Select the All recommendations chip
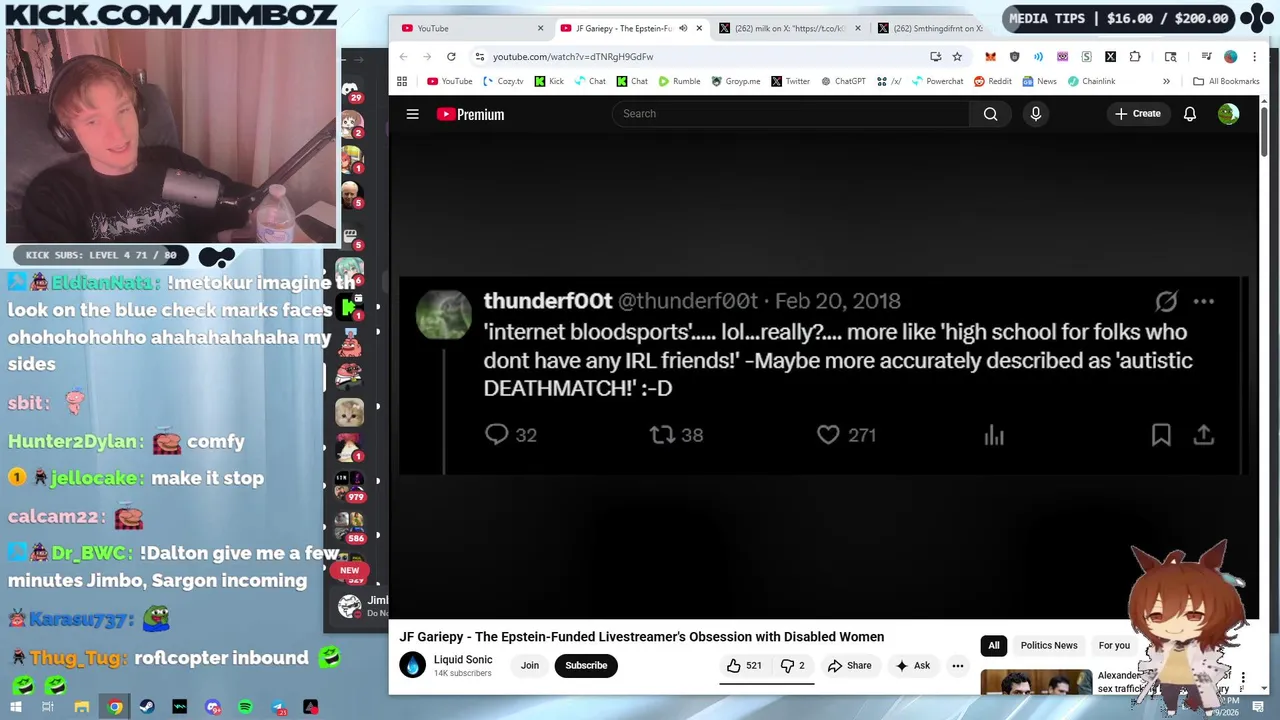The height and width of the screenshot is (720, 1280). [x=994, y=646]
